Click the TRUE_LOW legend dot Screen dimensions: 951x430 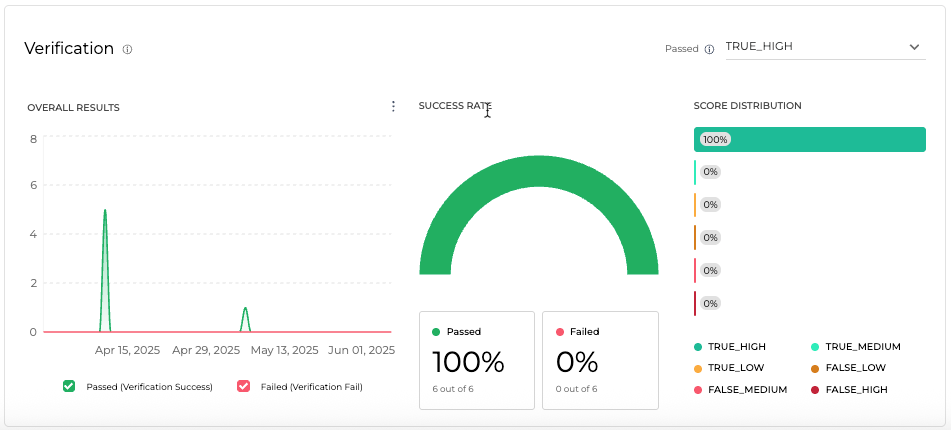698,368
